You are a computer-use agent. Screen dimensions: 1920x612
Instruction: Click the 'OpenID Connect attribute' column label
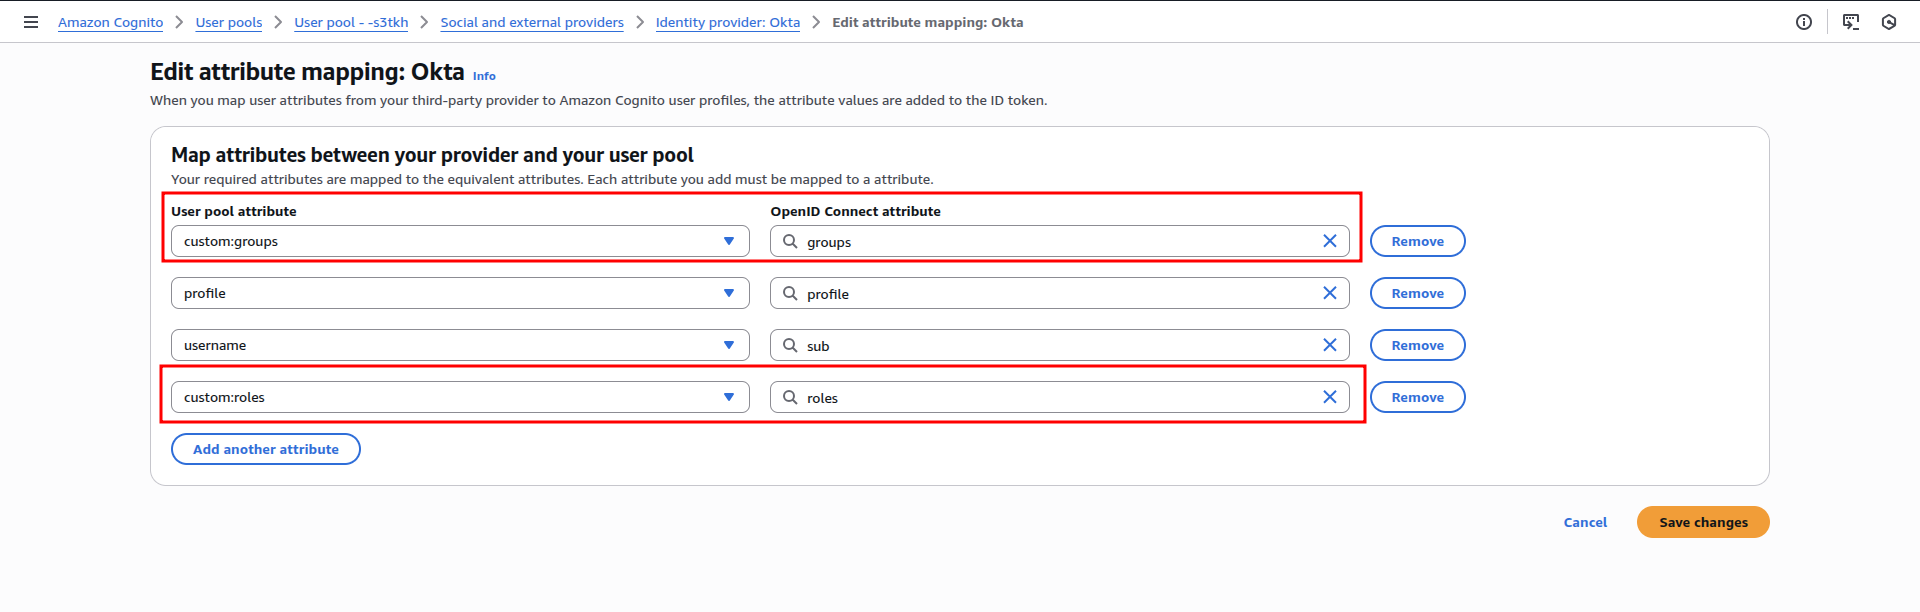[855, 211]
